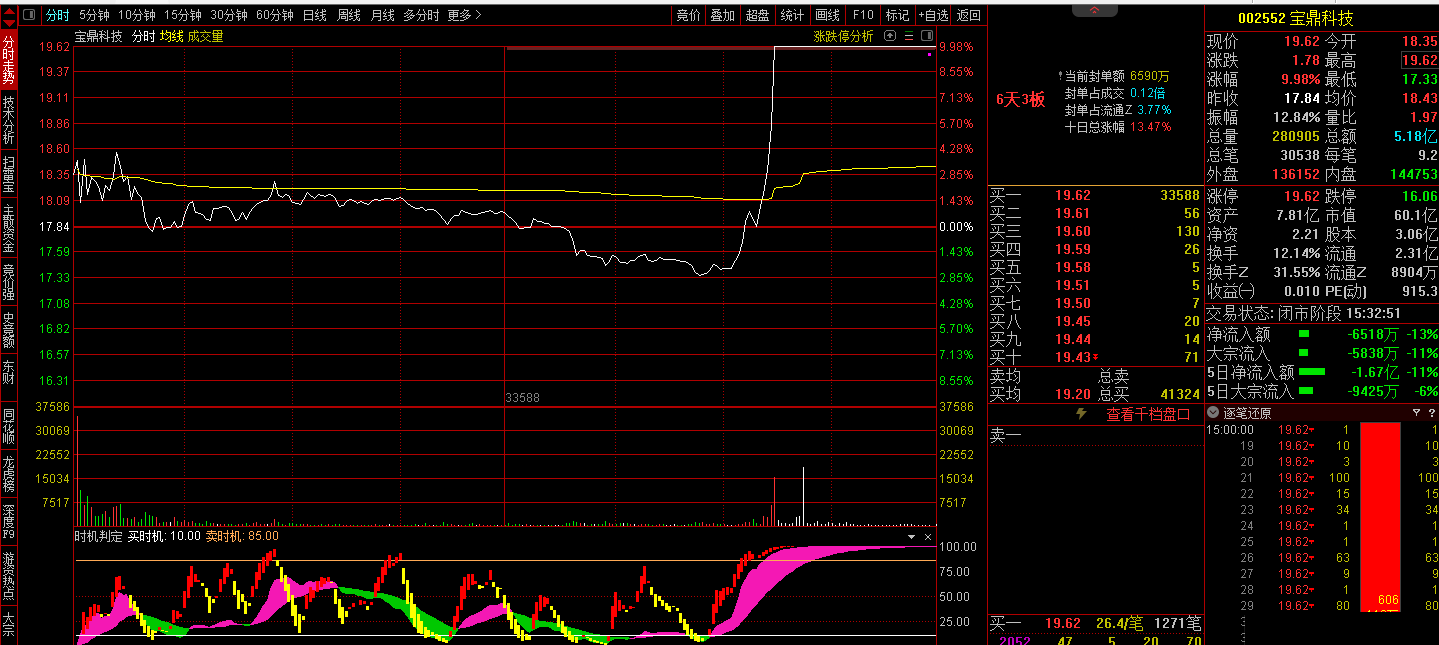
Task: Click the 买二 price 19.61 row
Action: pos(1095,213)
